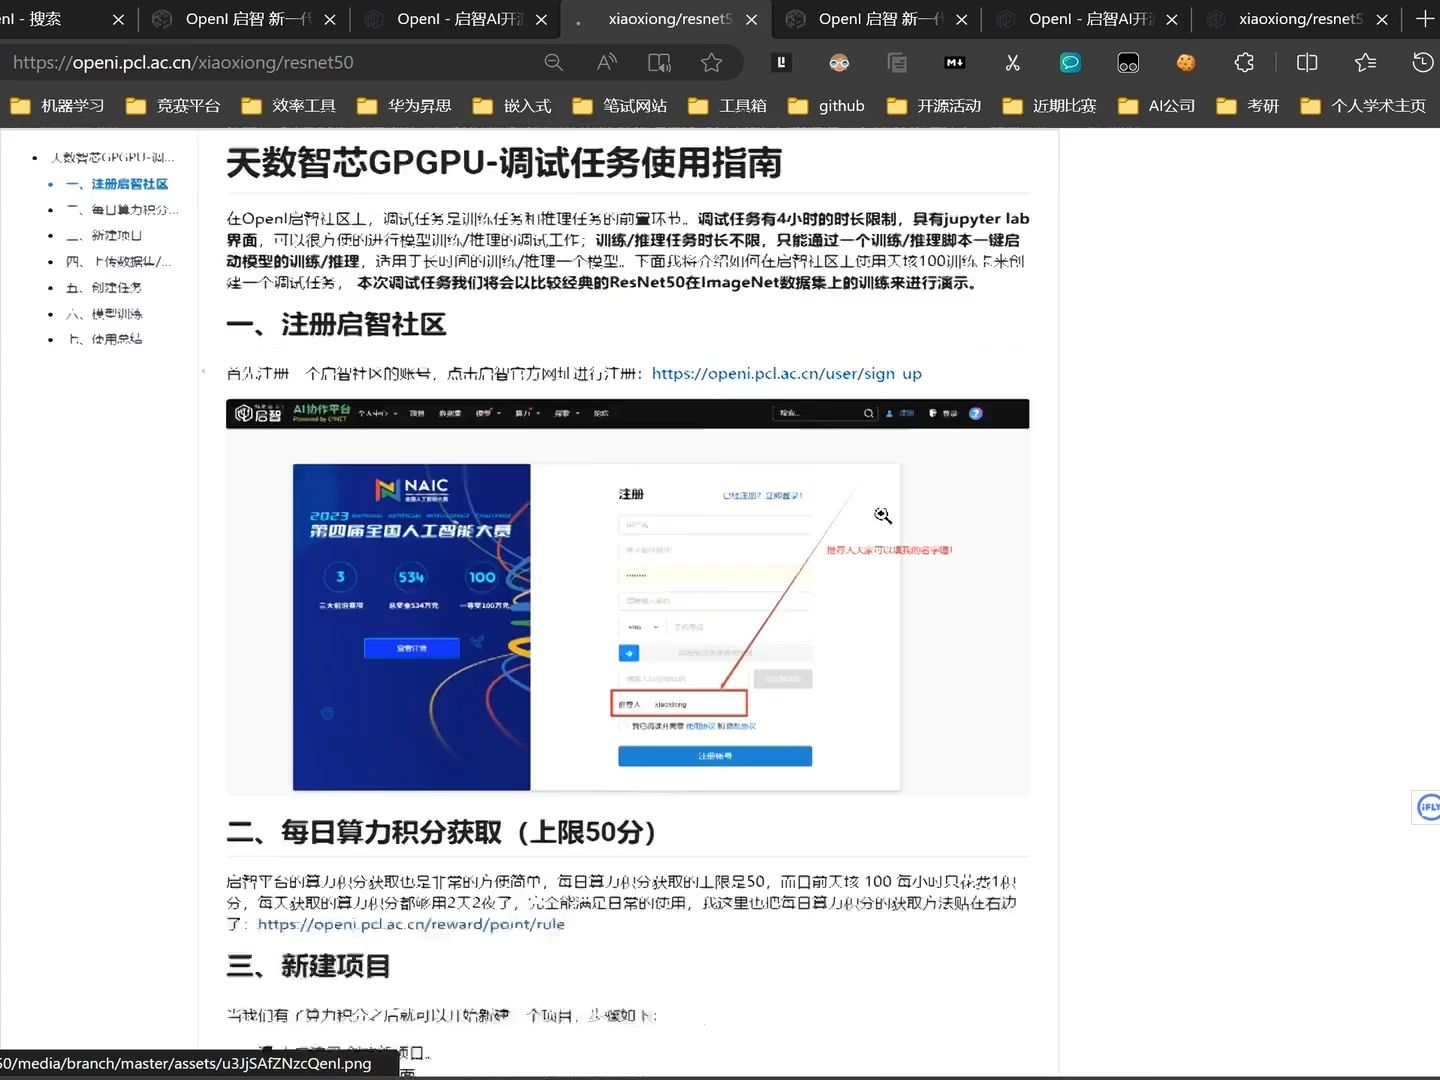Expand 嵌入式 bookmarks folder
Image resolution: width=1440 pixels, height=1080 pixels.
click(512, 105)
